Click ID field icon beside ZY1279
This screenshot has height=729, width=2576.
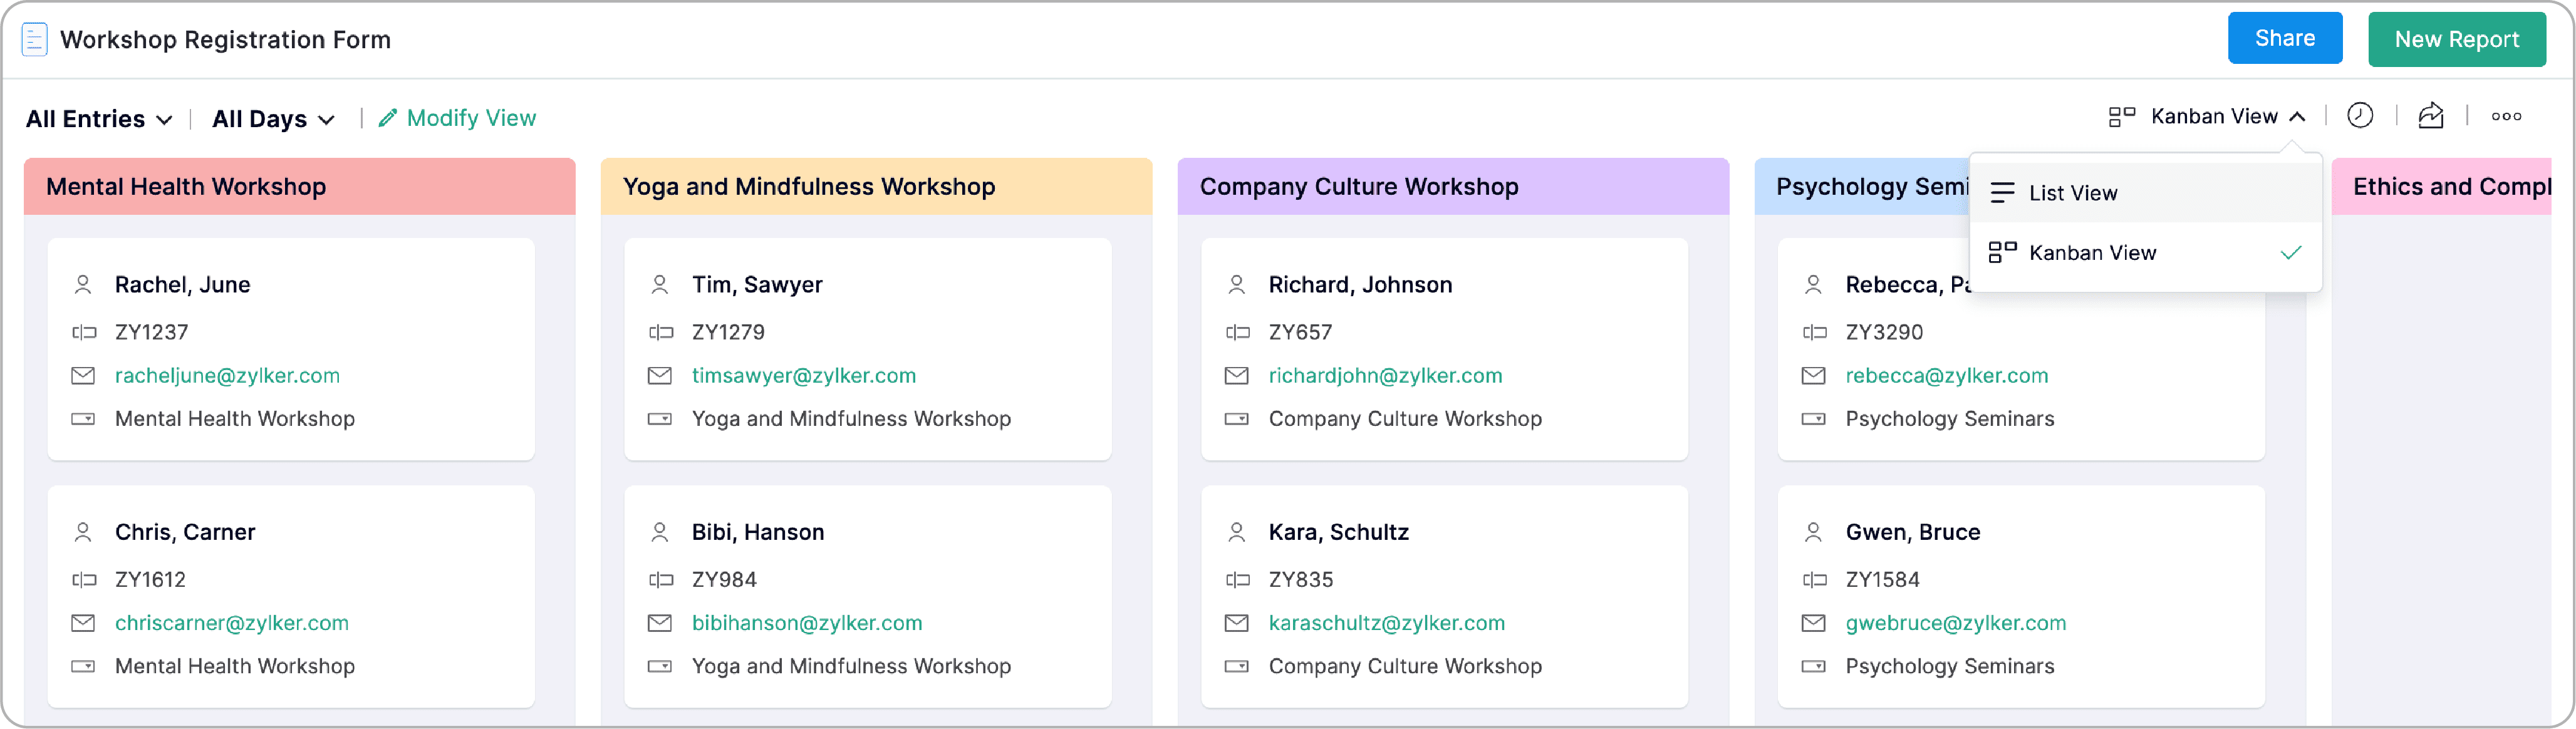(x=660, y=332)
